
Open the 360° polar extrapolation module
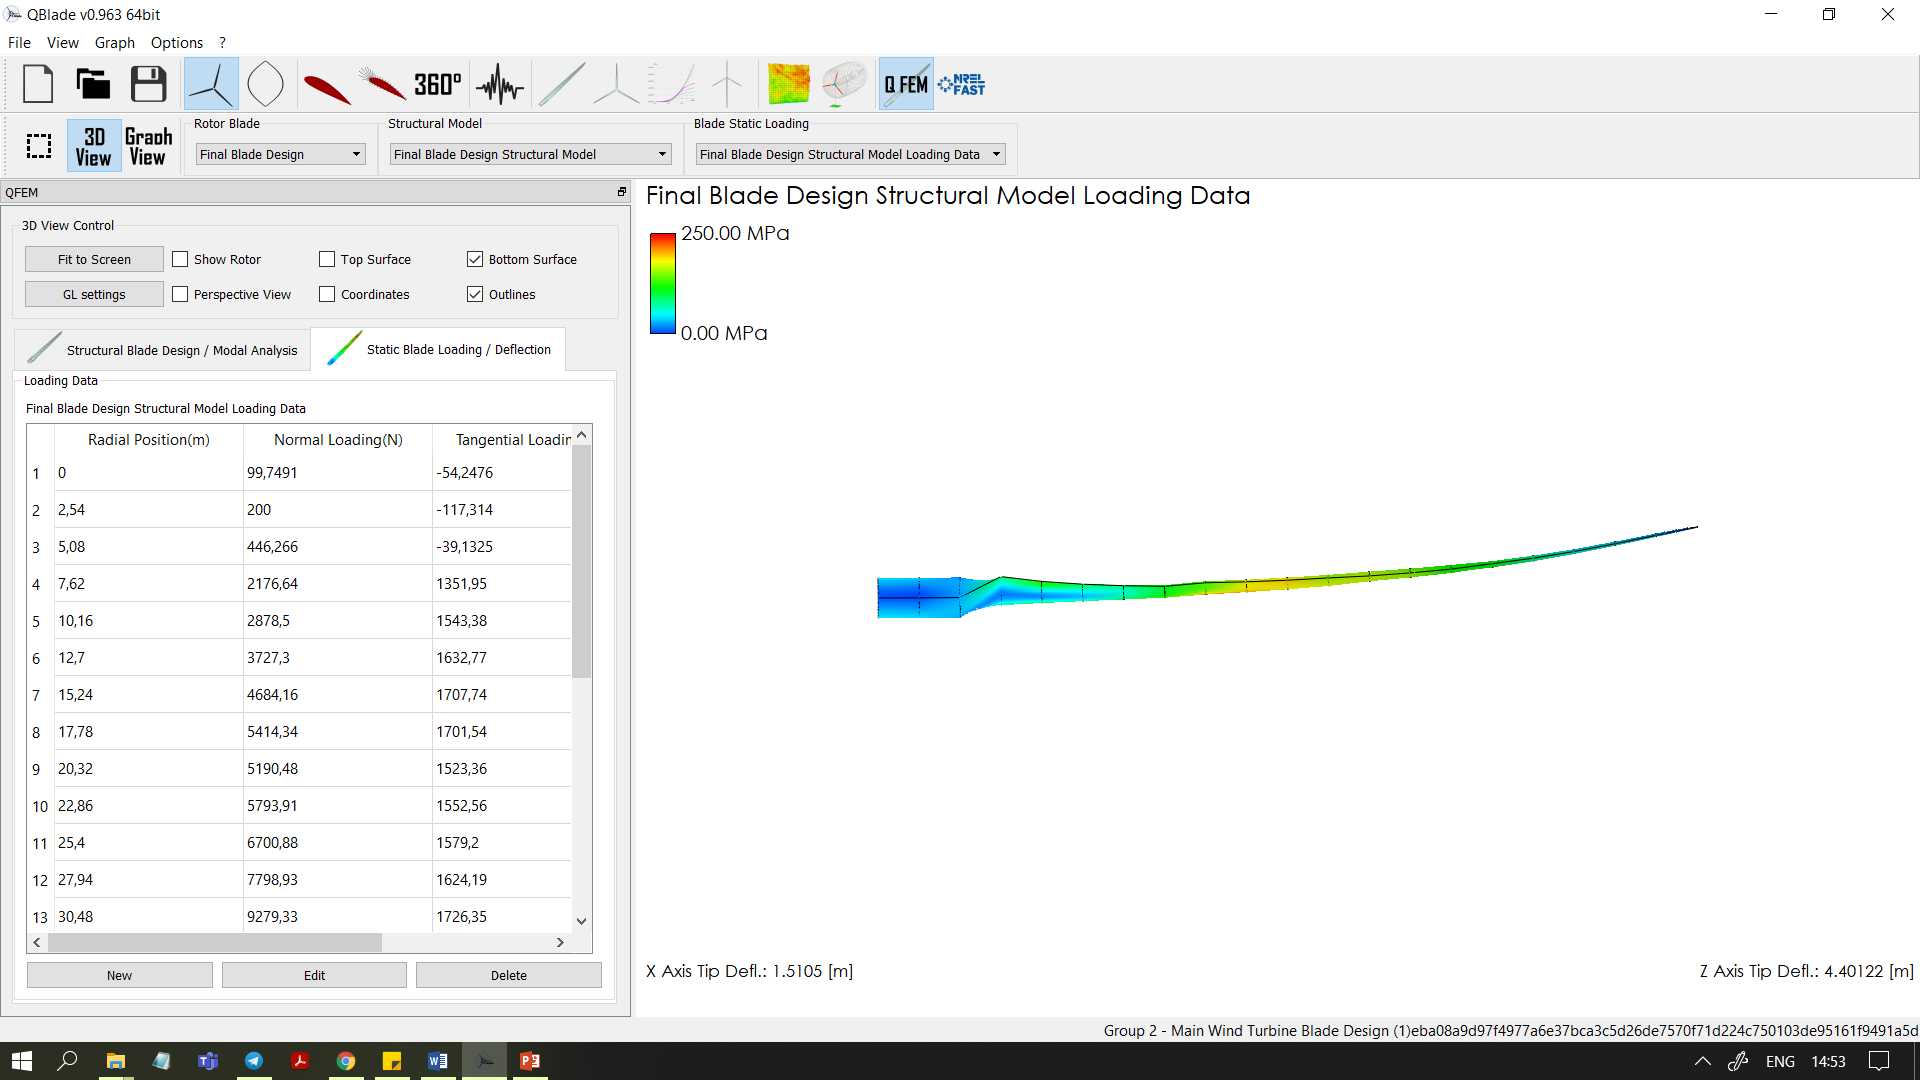[438, 85]
